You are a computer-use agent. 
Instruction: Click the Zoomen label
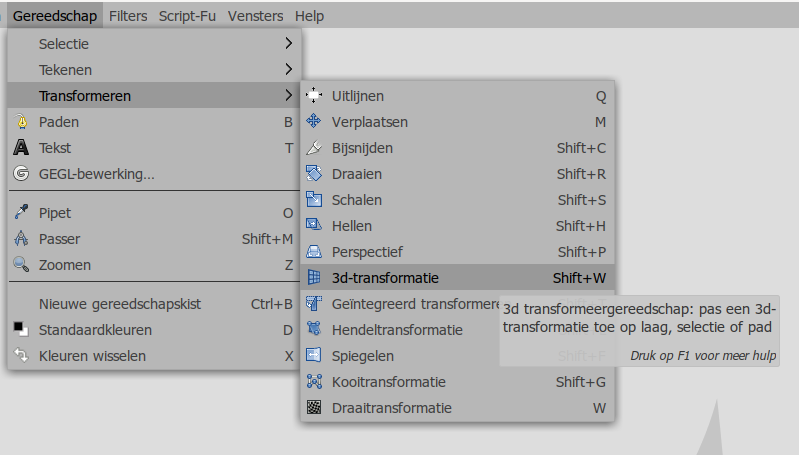(x=65, y=265)
